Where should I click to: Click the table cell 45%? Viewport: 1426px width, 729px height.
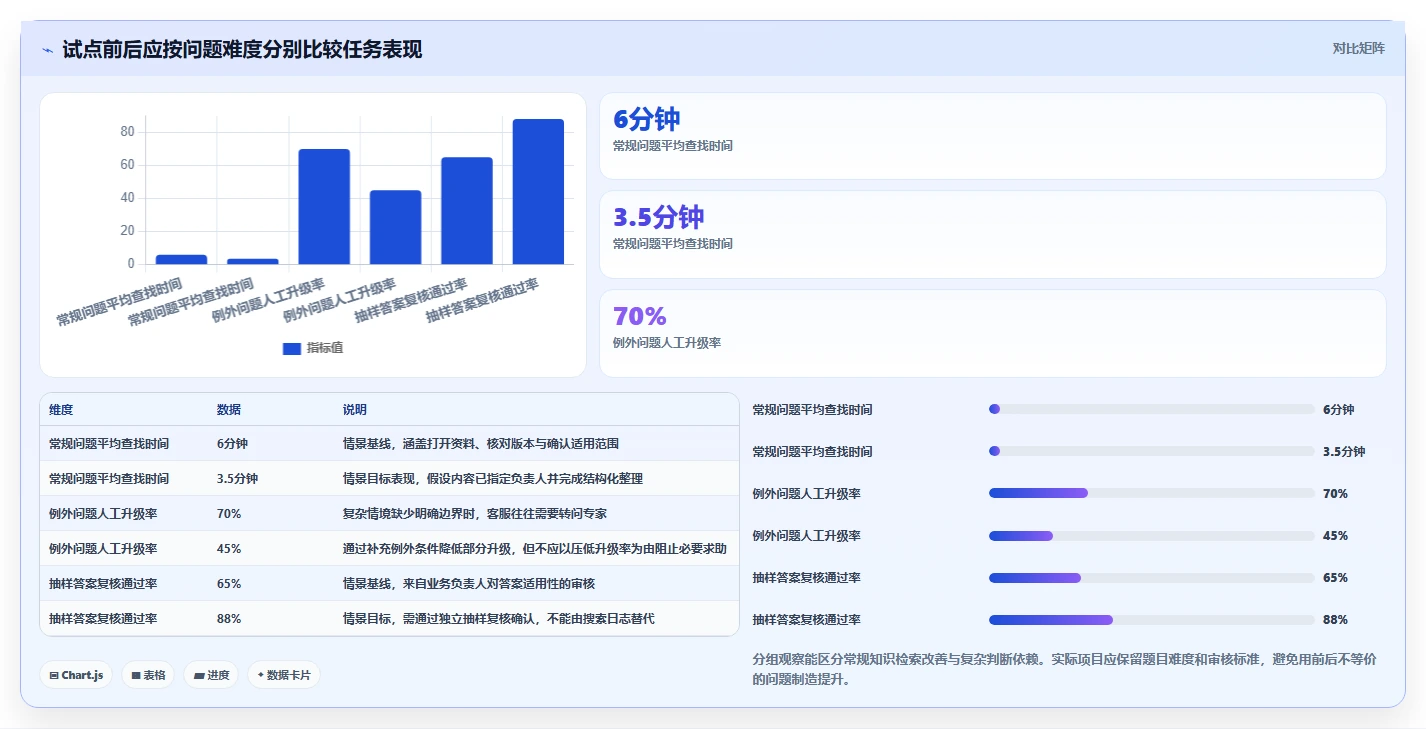[229, 548]
